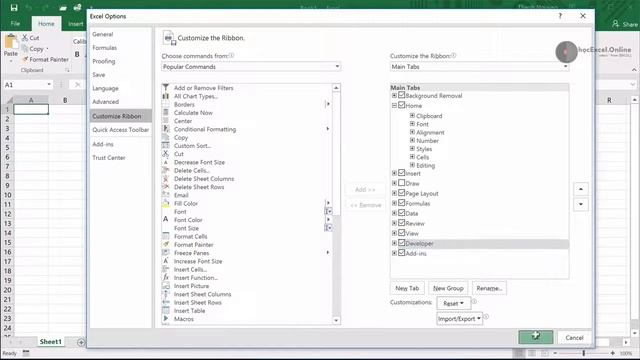The height and width of the screenshot is (360, 640).
Task: Expand the Alignment group node
Action: point(412,132)
